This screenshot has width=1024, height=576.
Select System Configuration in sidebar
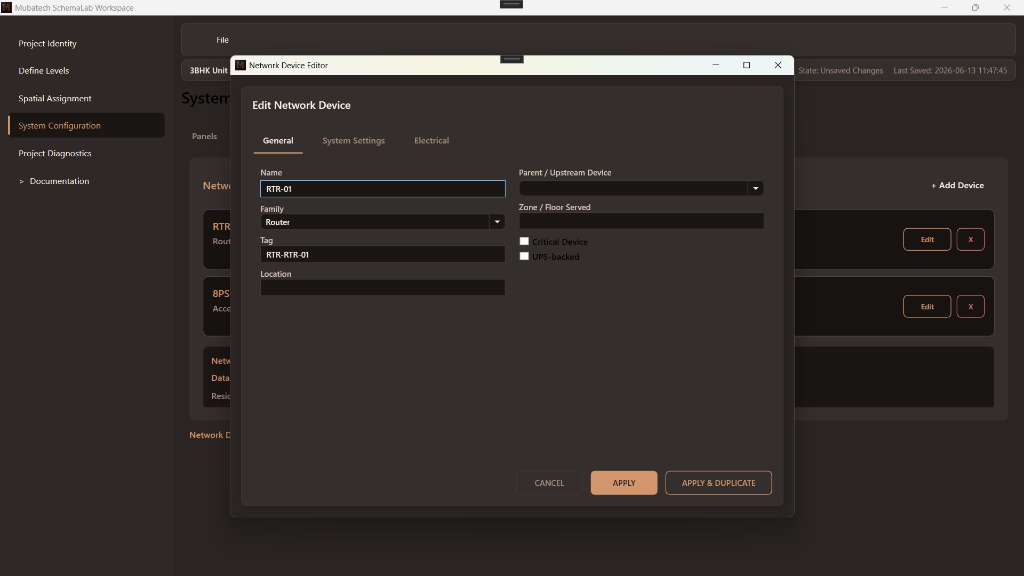pos(86,125)
